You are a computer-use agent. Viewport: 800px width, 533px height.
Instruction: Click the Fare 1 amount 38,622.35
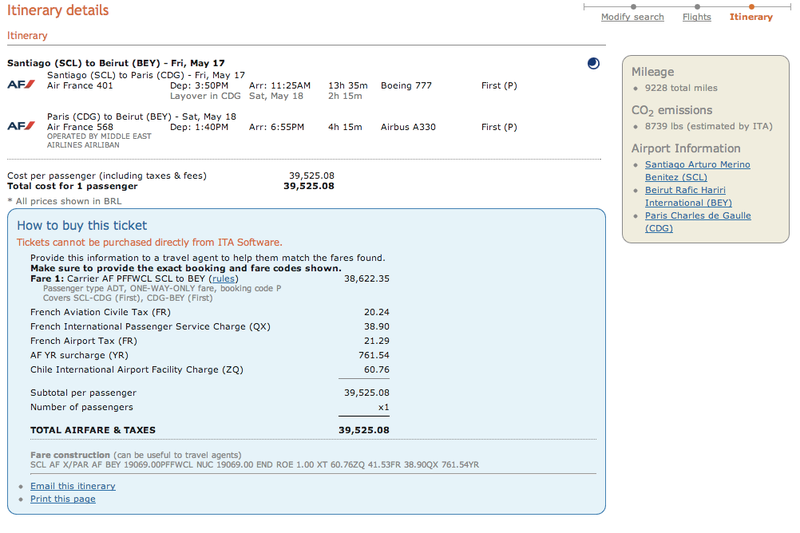tap(366, 278)
